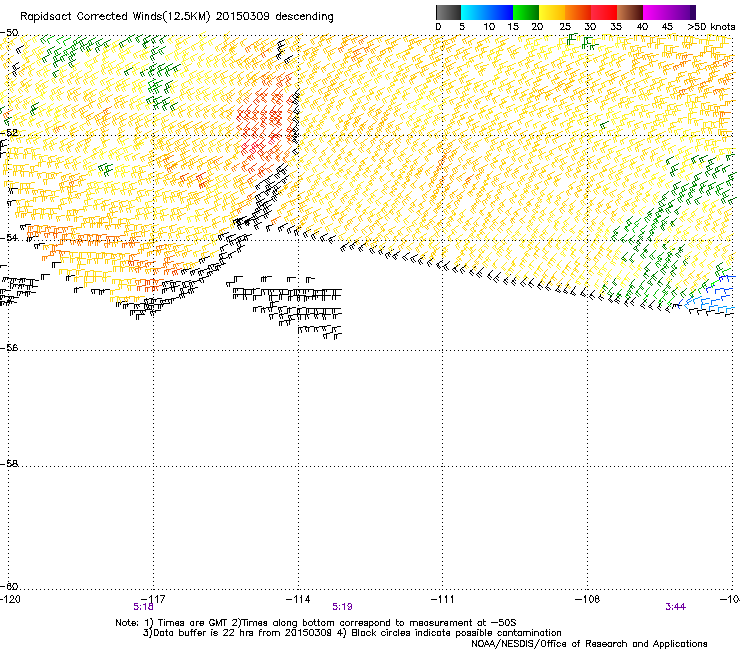
Task: Click the latitude label '-58'
Action: pyautogui.click(x=9, y=464)
